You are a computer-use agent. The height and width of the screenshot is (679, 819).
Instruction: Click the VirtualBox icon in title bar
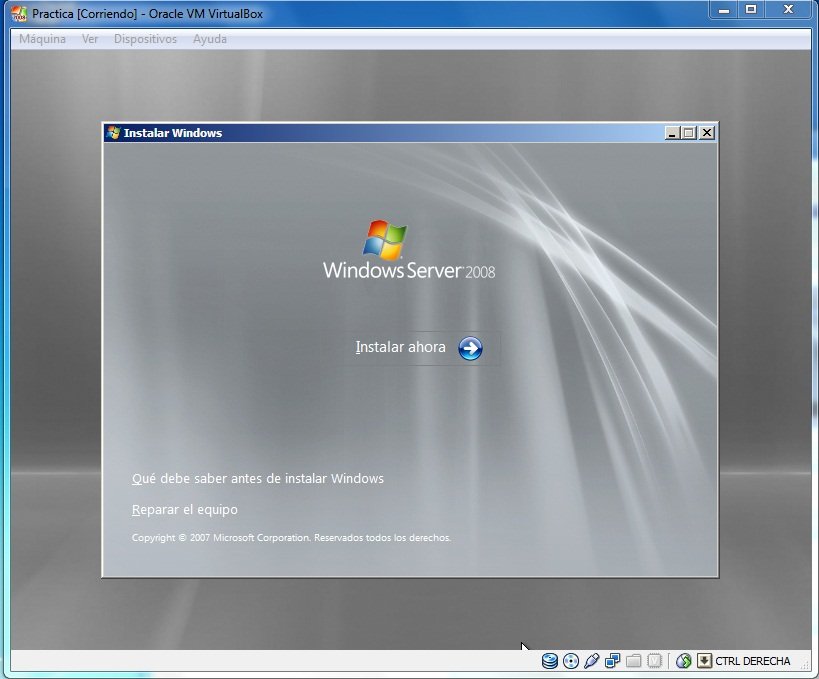19,14
